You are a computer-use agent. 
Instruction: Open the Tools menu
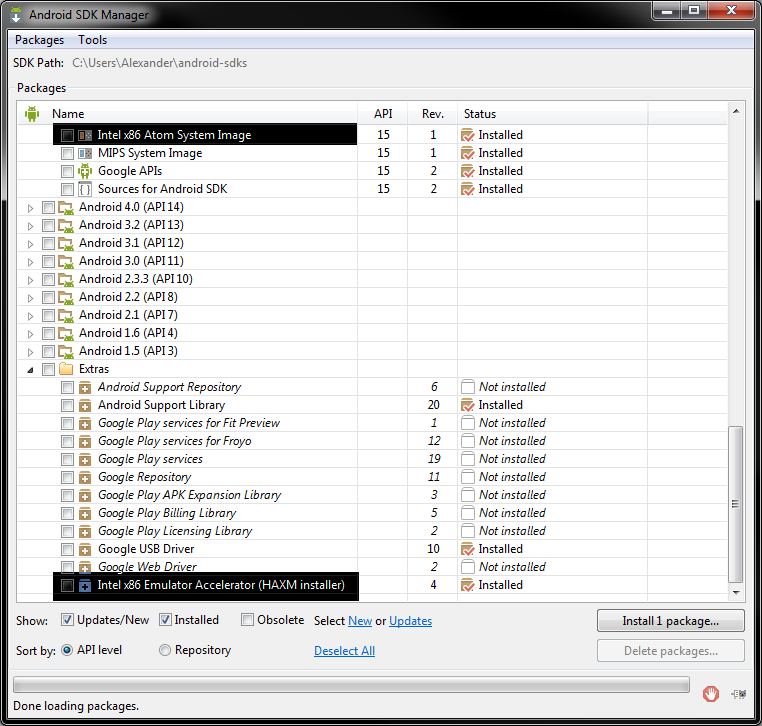click(92, 40)
